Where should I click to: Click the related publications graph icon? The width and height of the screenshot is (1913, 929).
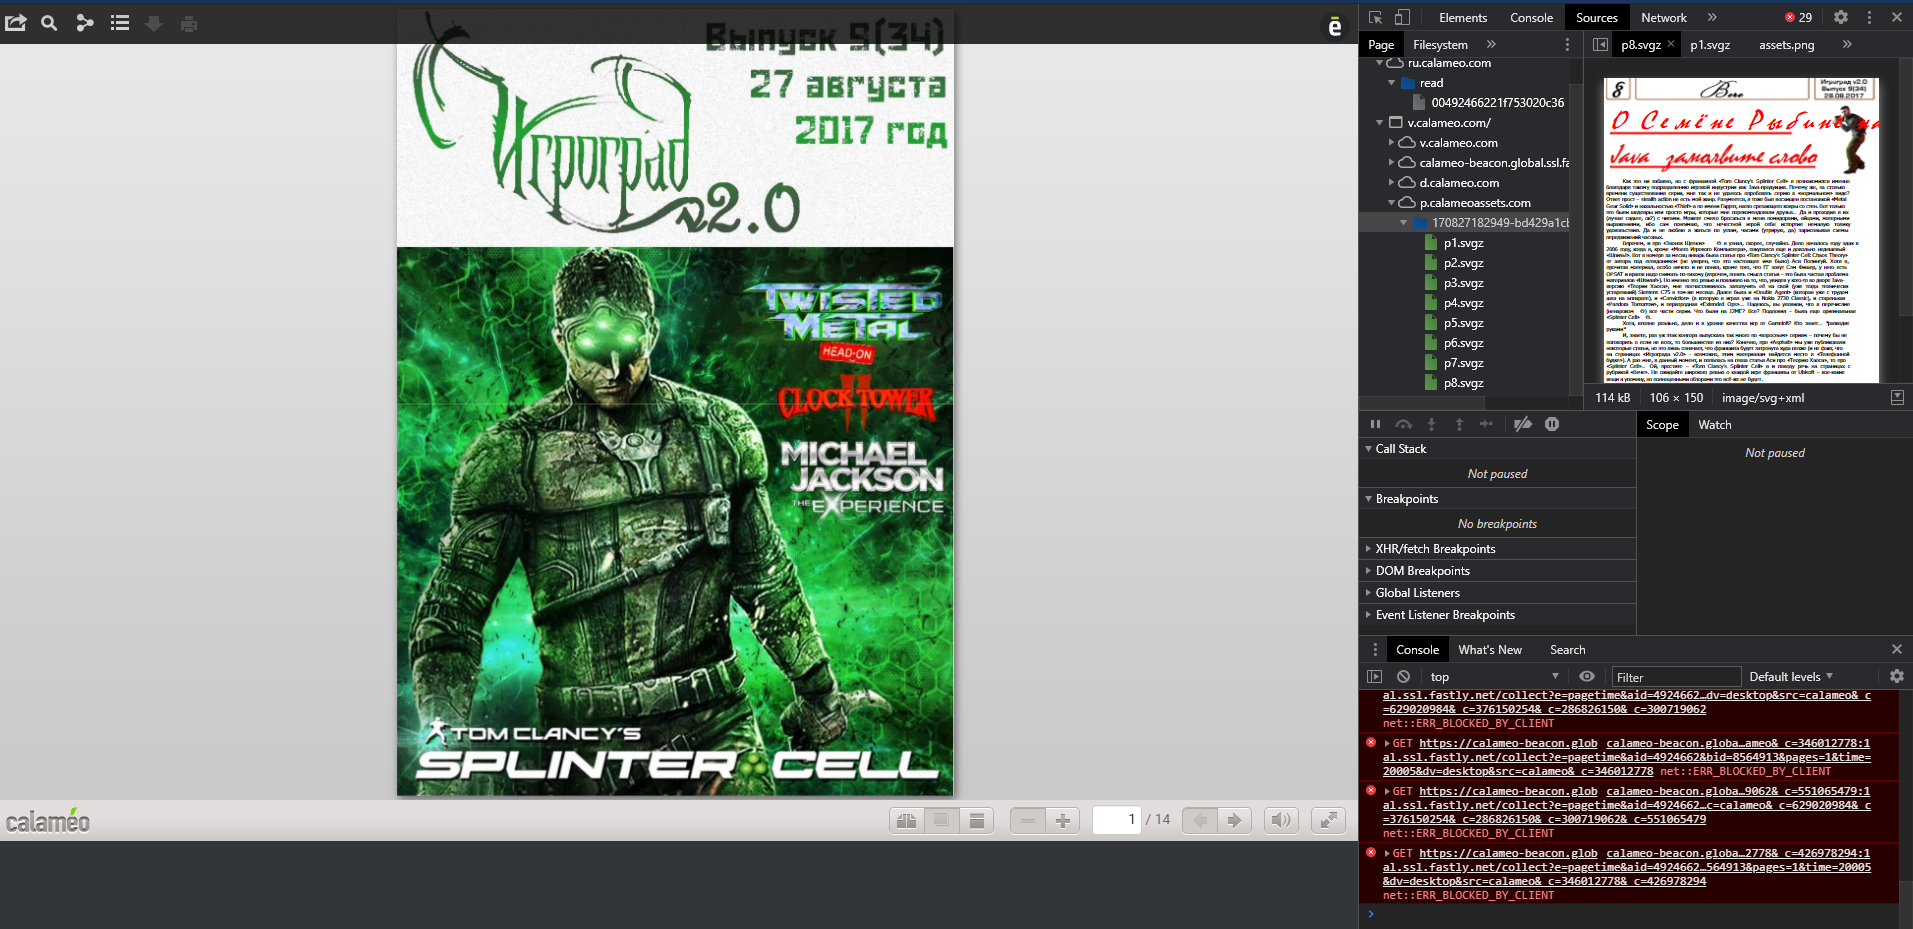[x=85, y=23]
